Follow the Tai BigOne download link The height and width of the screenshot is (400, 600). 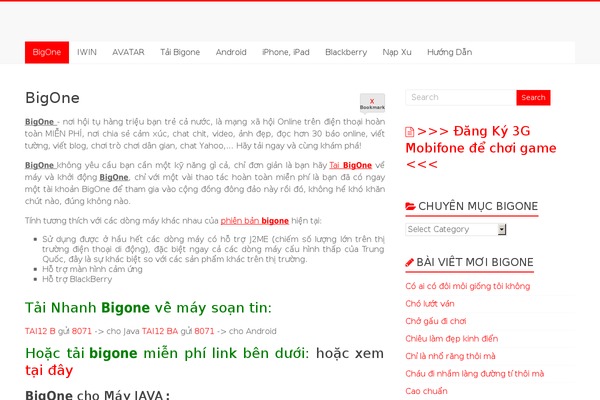pyautogui.click(x=351, y=165)
